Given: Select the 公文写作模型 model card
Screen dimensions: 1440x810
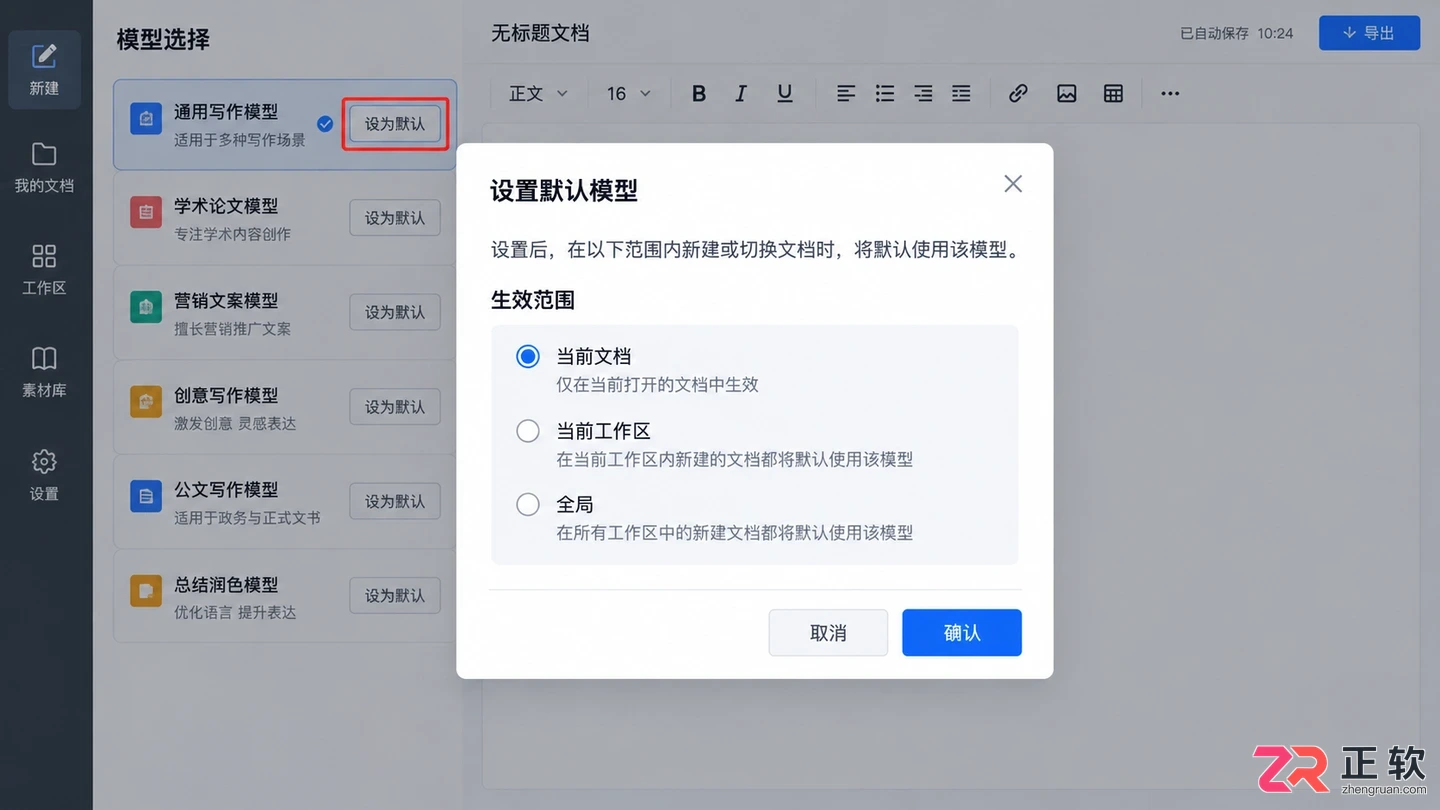Looking at the screenshot, I should tap(285, 502).
